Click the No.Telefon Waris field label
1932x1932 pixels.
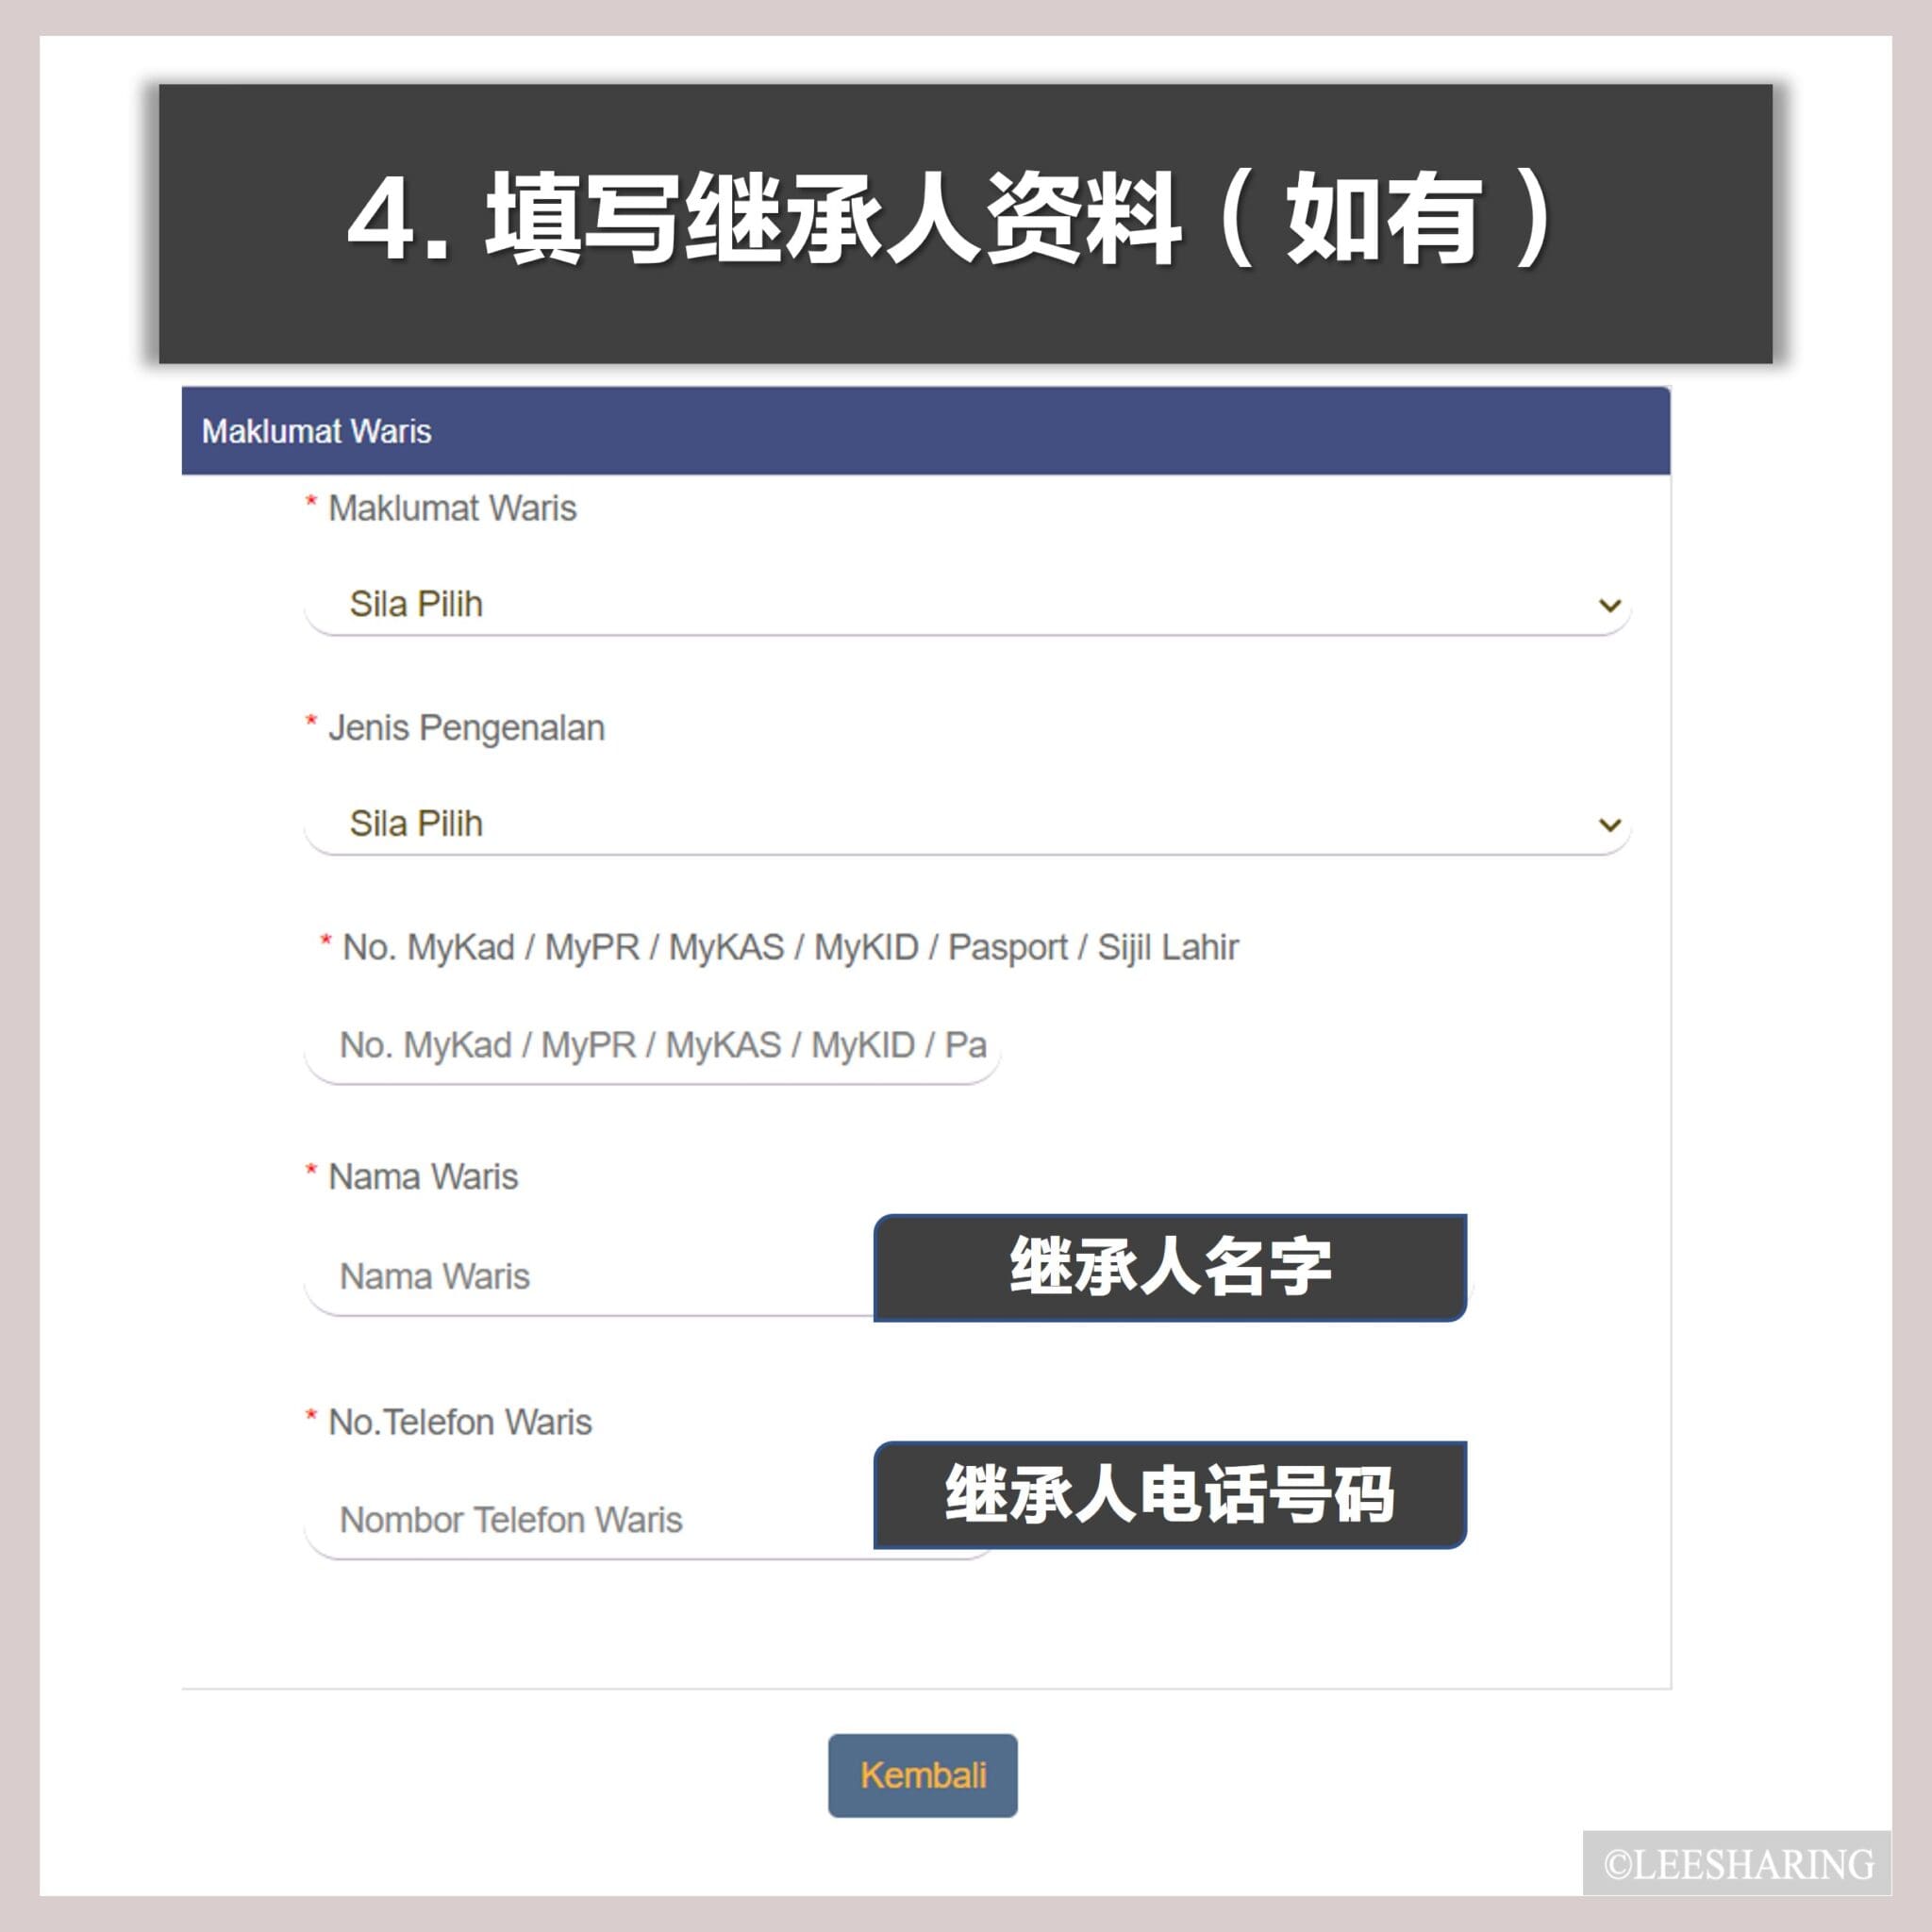[460, 1422]
